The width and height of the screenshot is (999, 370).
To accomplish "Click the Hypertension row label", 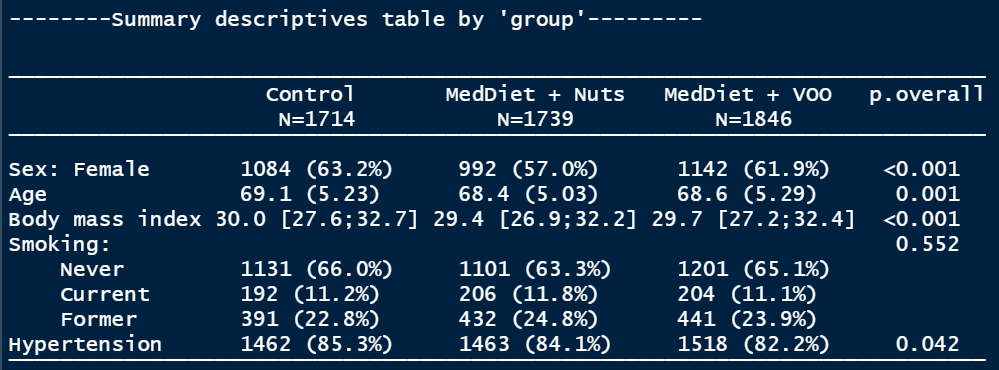I will click(85, 345).
